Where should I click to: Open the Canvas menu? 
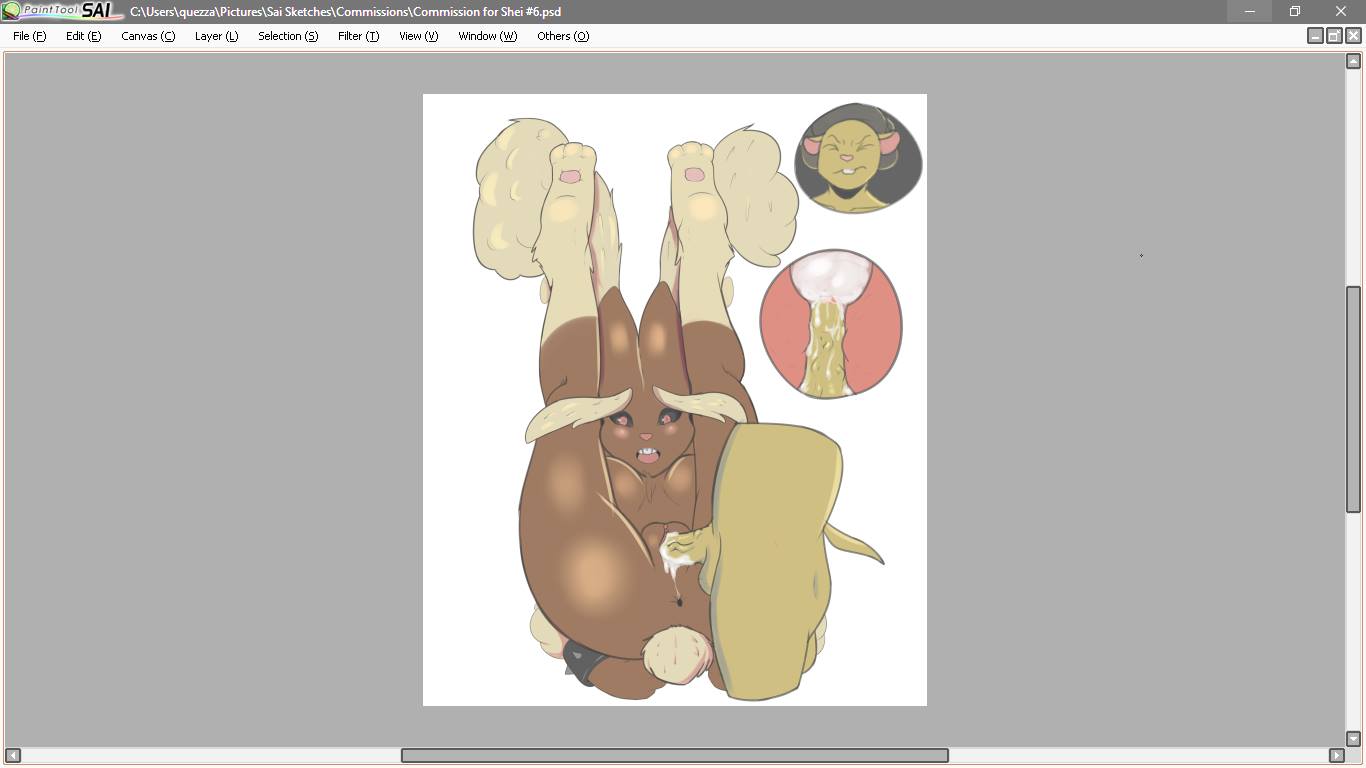coord(148,36)
